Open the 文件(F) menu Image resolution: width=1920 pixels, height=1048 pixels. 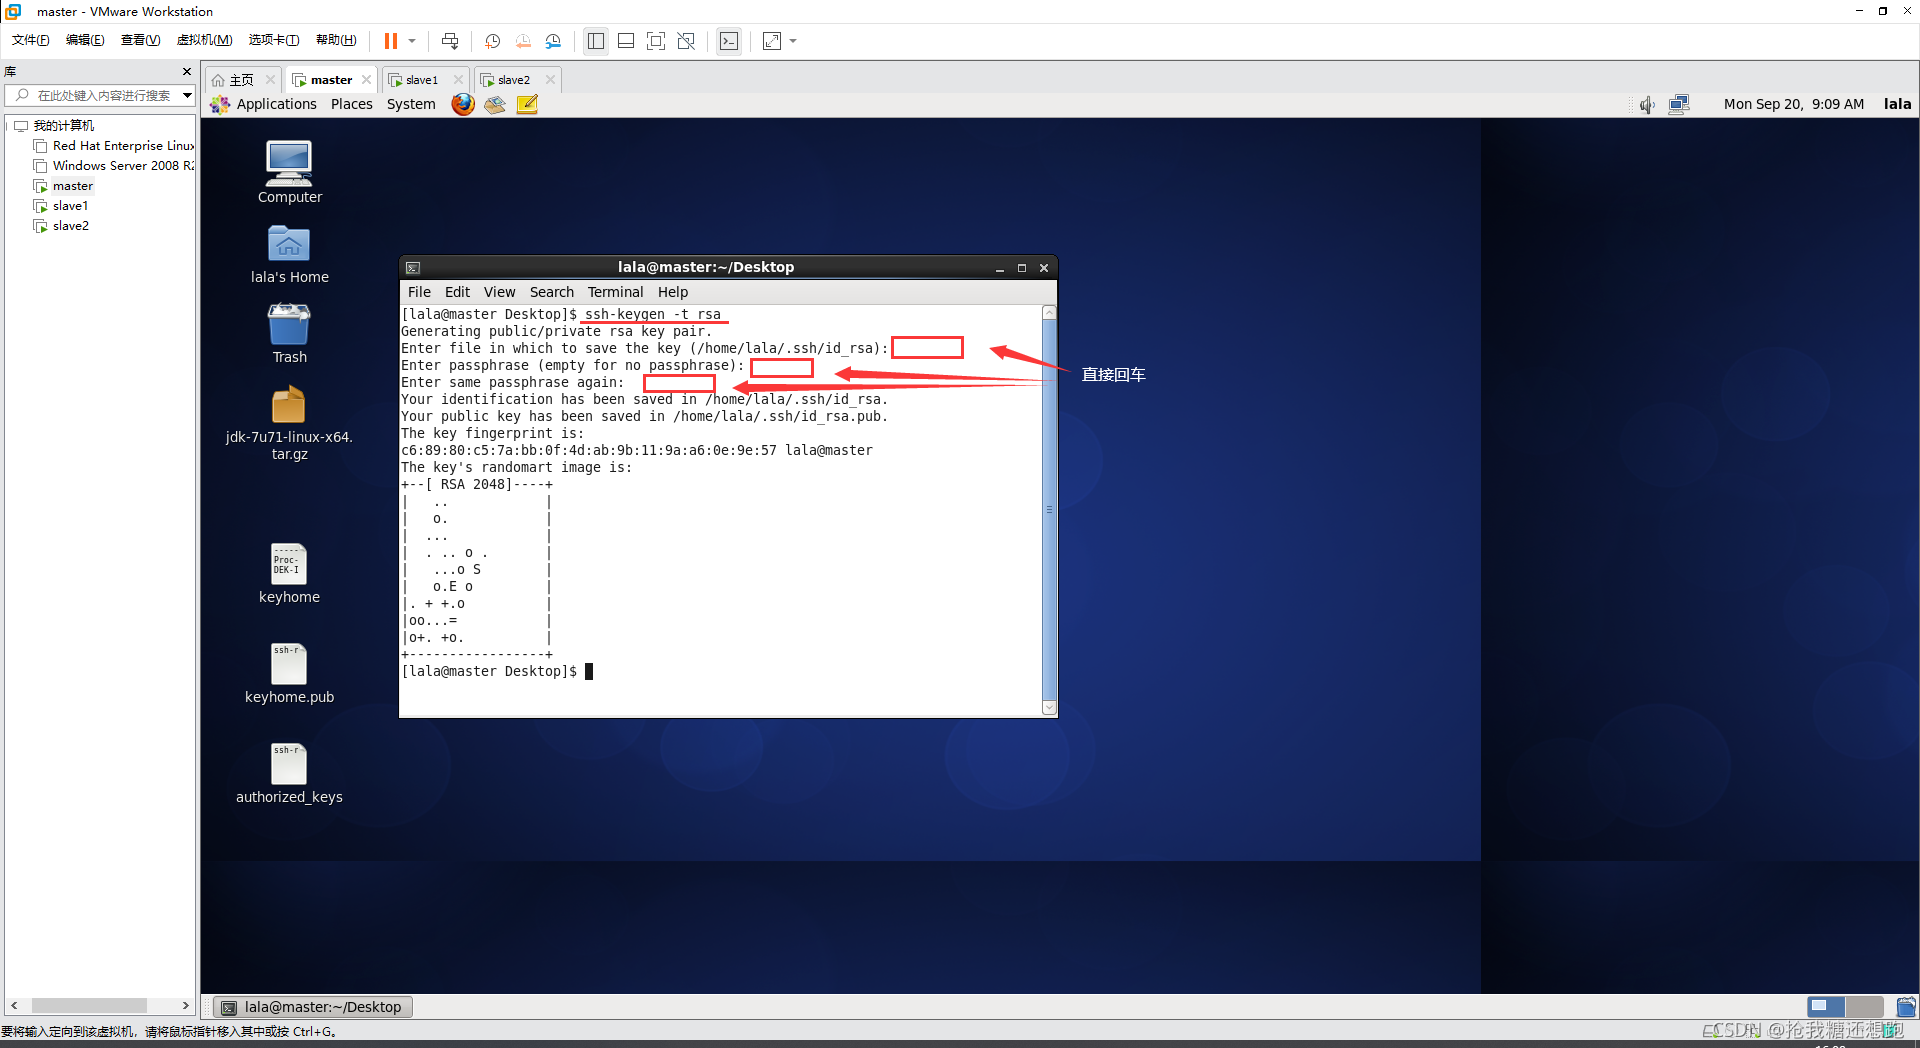[30, 40]
